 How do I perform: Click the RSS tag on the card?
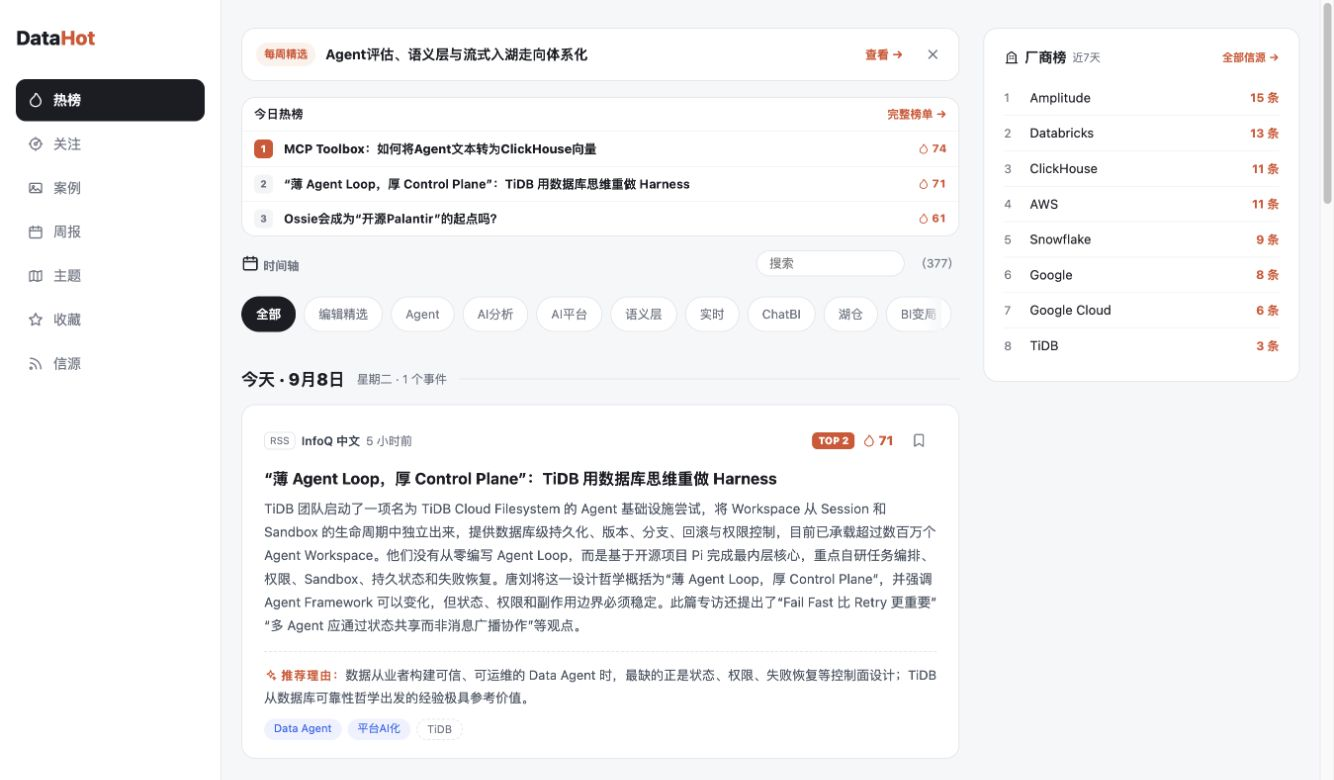click(x=279, y=440)
